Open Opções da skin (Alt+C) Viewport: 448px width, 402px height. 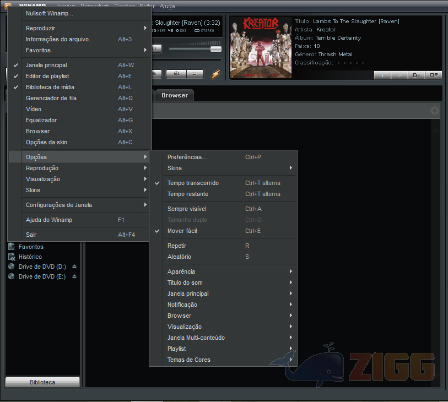79,142
